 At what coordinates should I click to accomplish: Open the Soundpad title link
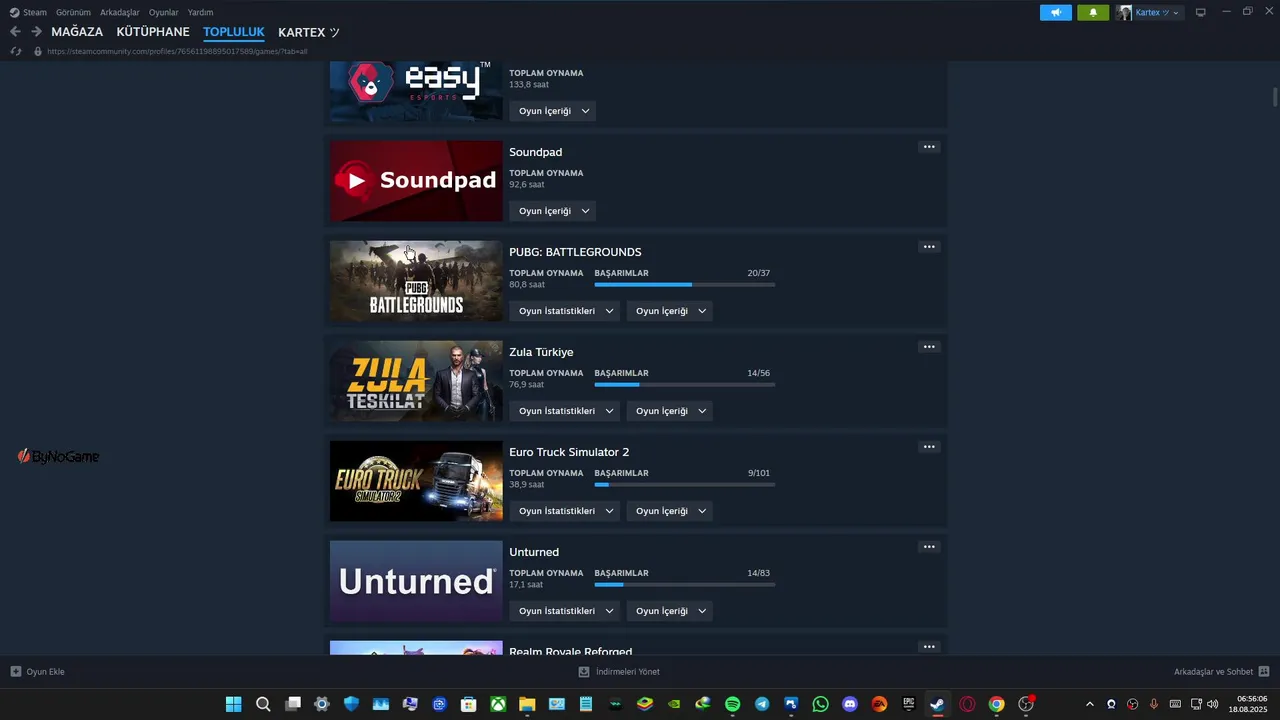(536, 152)
